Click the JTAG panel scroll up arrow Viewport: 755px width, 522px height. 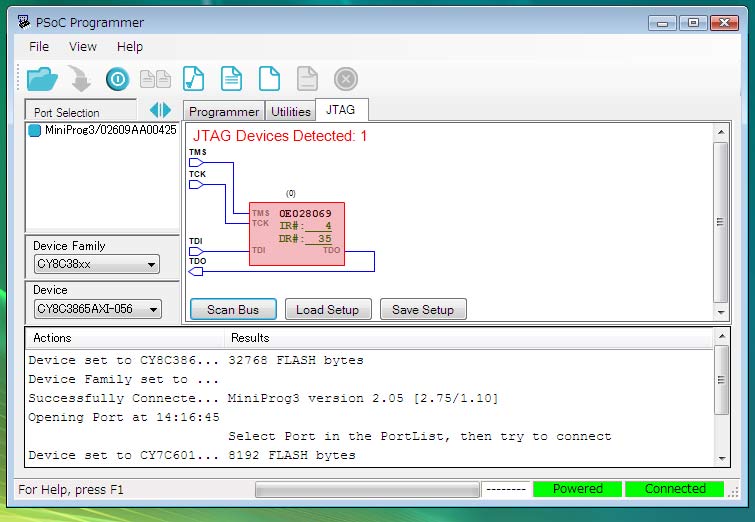tap(721, 131)
